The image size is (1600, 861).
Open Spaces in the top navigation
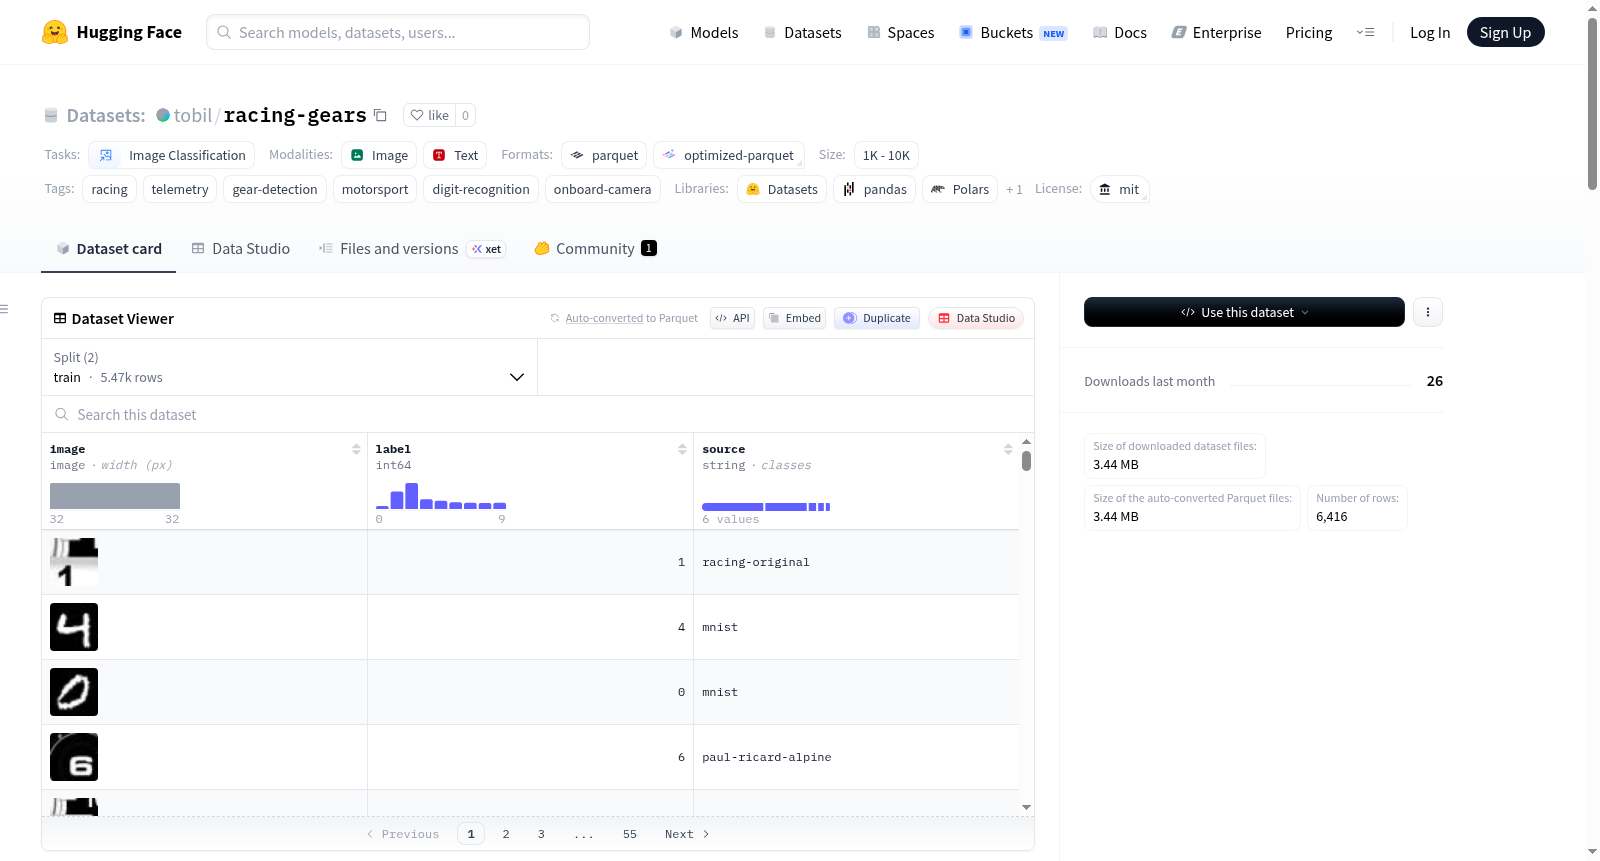click(900, 32)
